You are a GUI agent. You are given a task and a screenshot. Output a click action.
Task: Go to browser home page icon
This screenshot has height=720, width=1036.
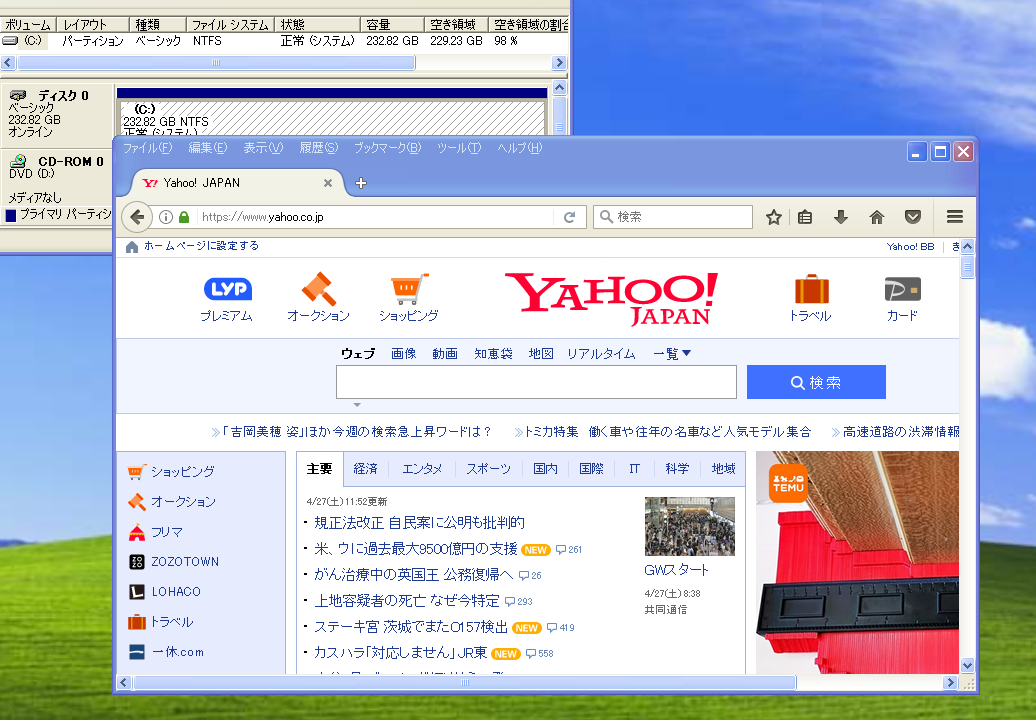click(877, 217)
